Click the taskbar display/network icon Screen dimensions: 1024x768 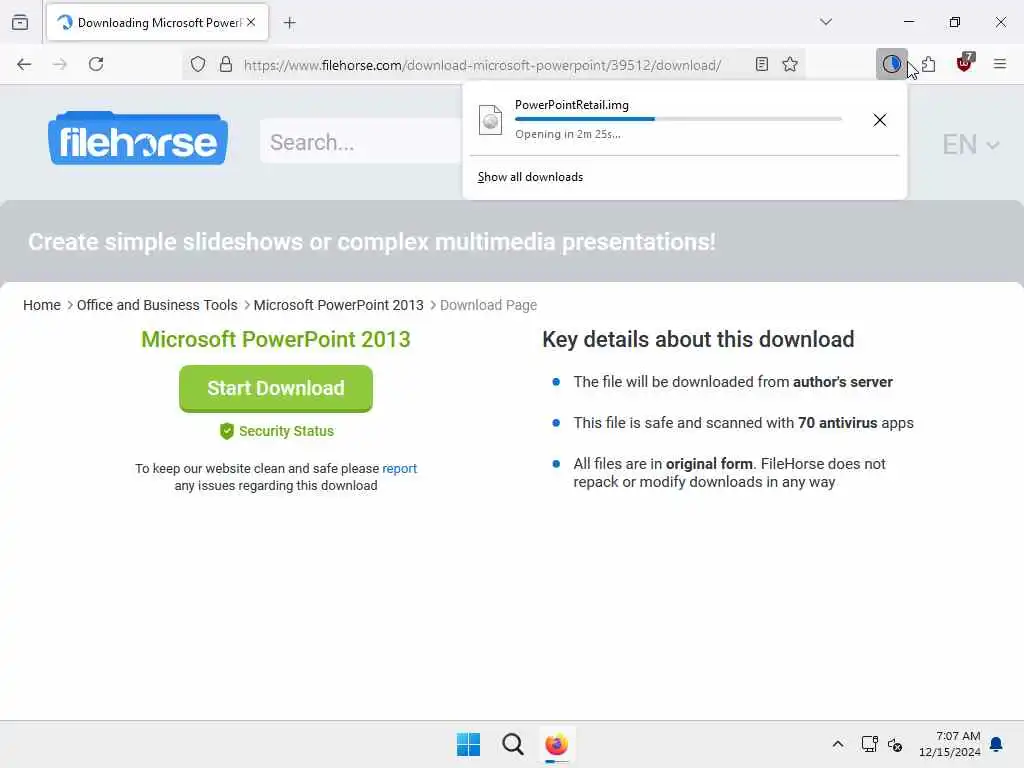click(869, 744)
